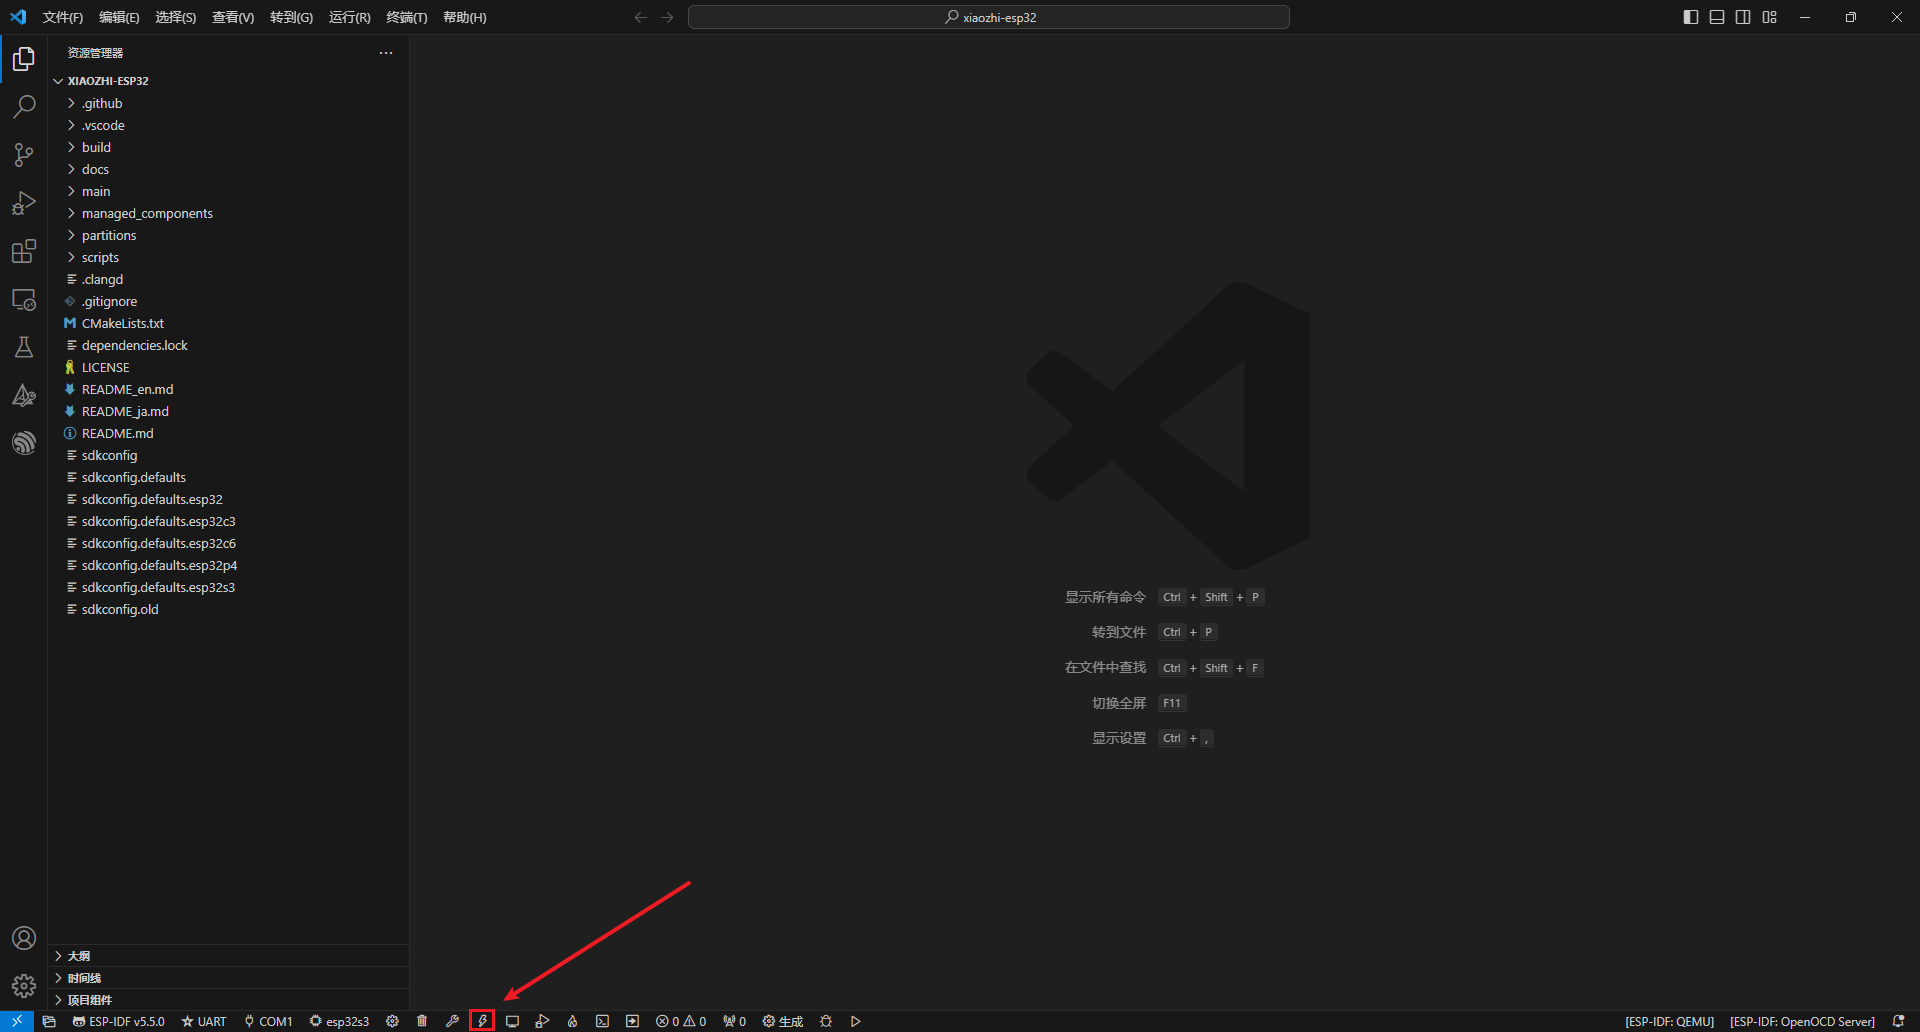Click the xiaozhi-esp32 command center search box

(x=988, y=17)
